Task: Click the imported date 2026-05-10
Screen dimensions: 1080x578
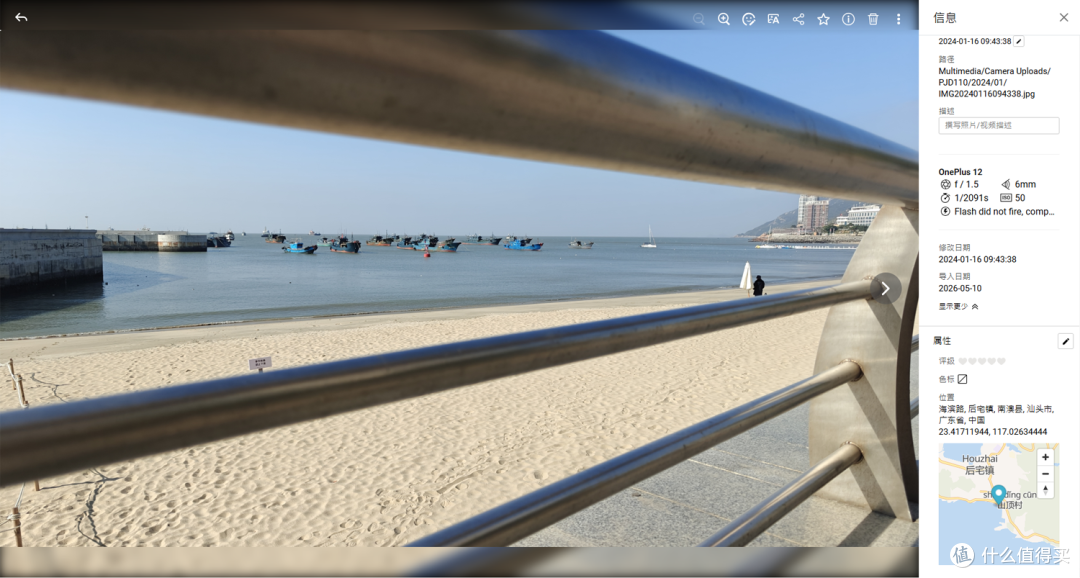Action: [959, 289]
